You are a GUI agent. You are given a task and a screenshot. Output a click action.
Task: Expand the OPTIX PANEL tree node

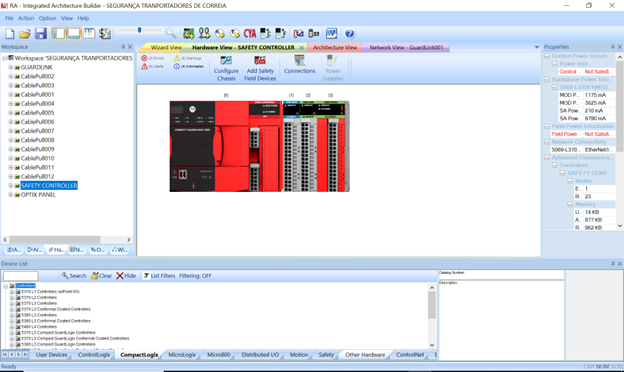tap(11, 195)
